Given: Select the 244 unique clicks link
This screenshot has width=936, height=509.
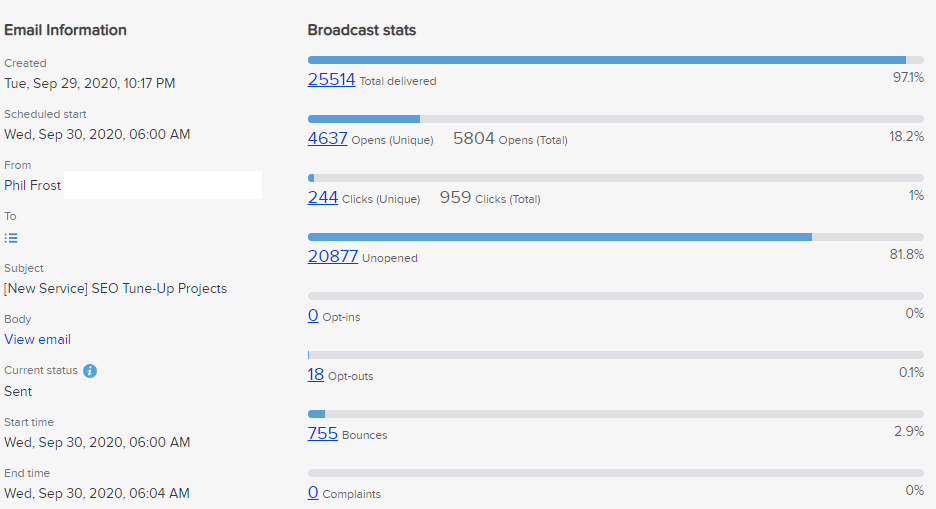Looking at the screenshot, I should click(323, 198).
